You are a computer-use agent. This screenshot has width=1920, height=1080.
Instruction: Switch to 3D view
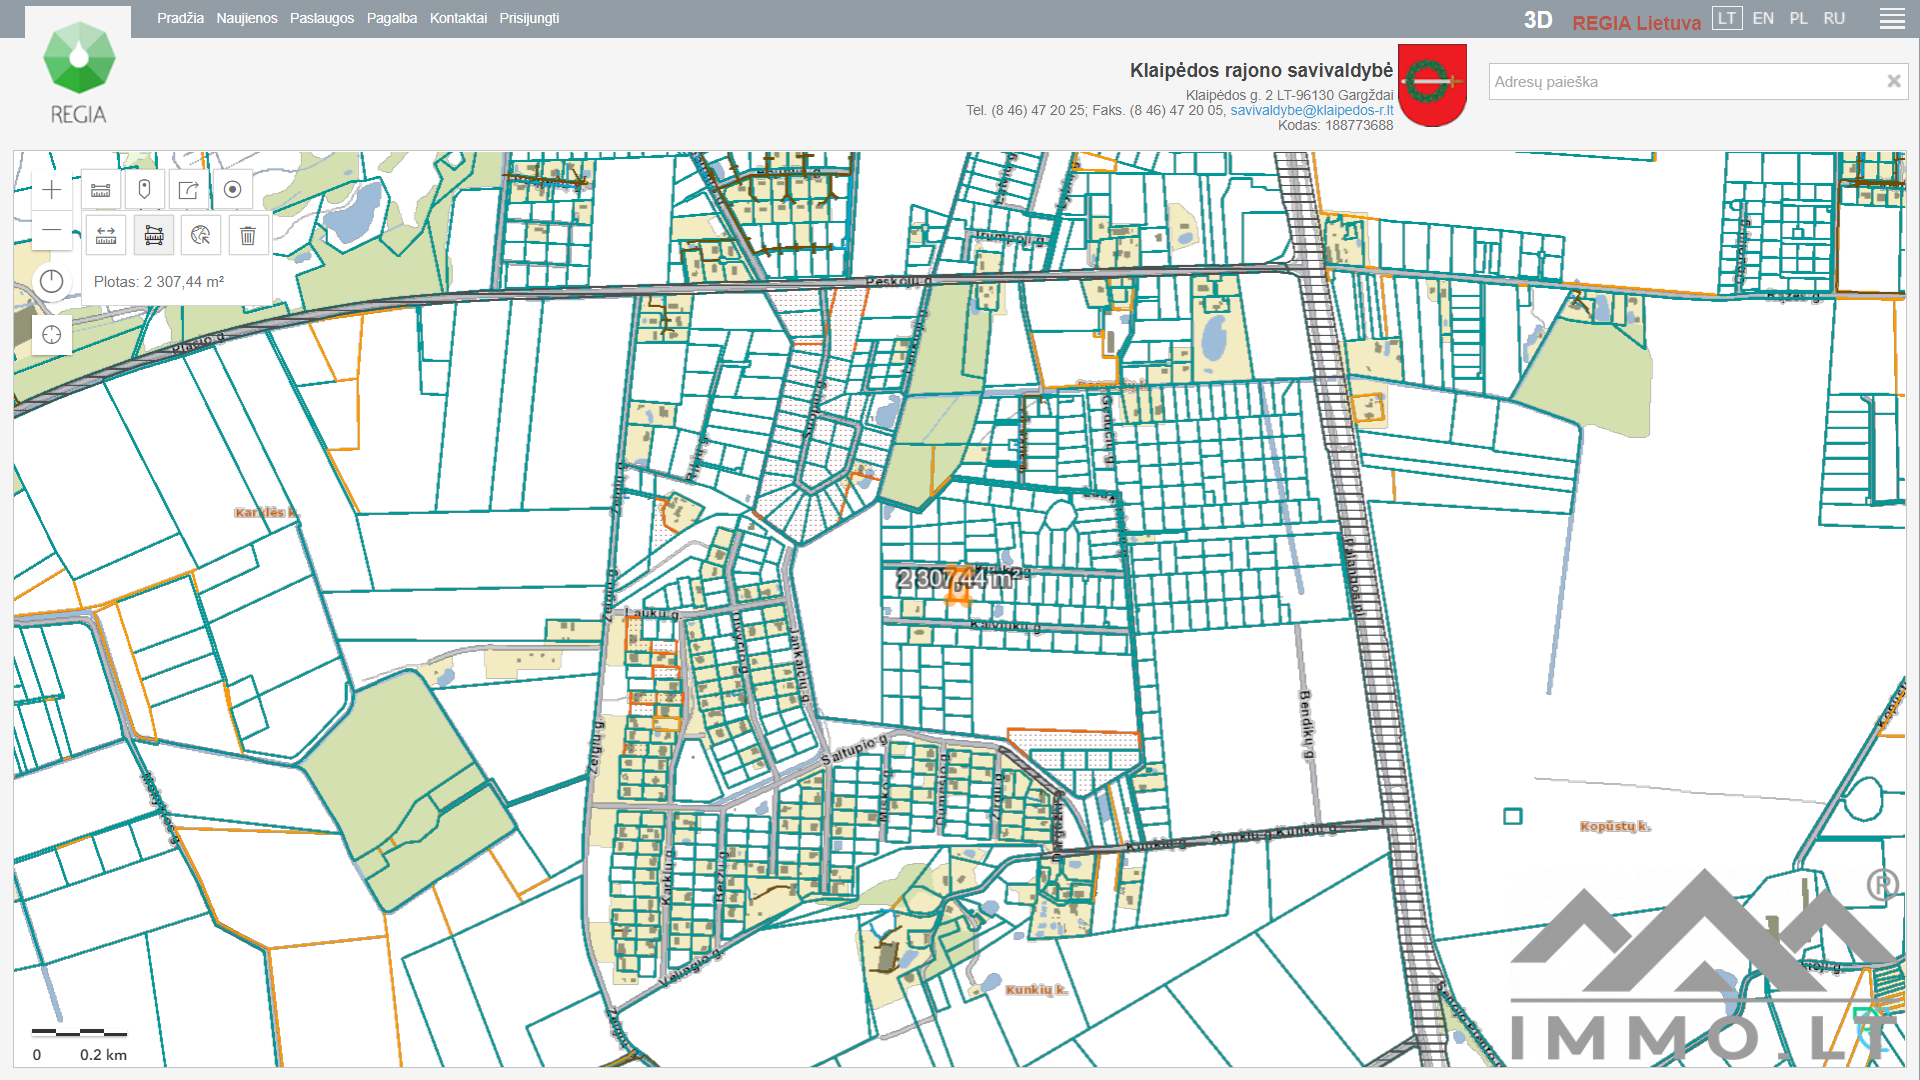(1538, 20)
